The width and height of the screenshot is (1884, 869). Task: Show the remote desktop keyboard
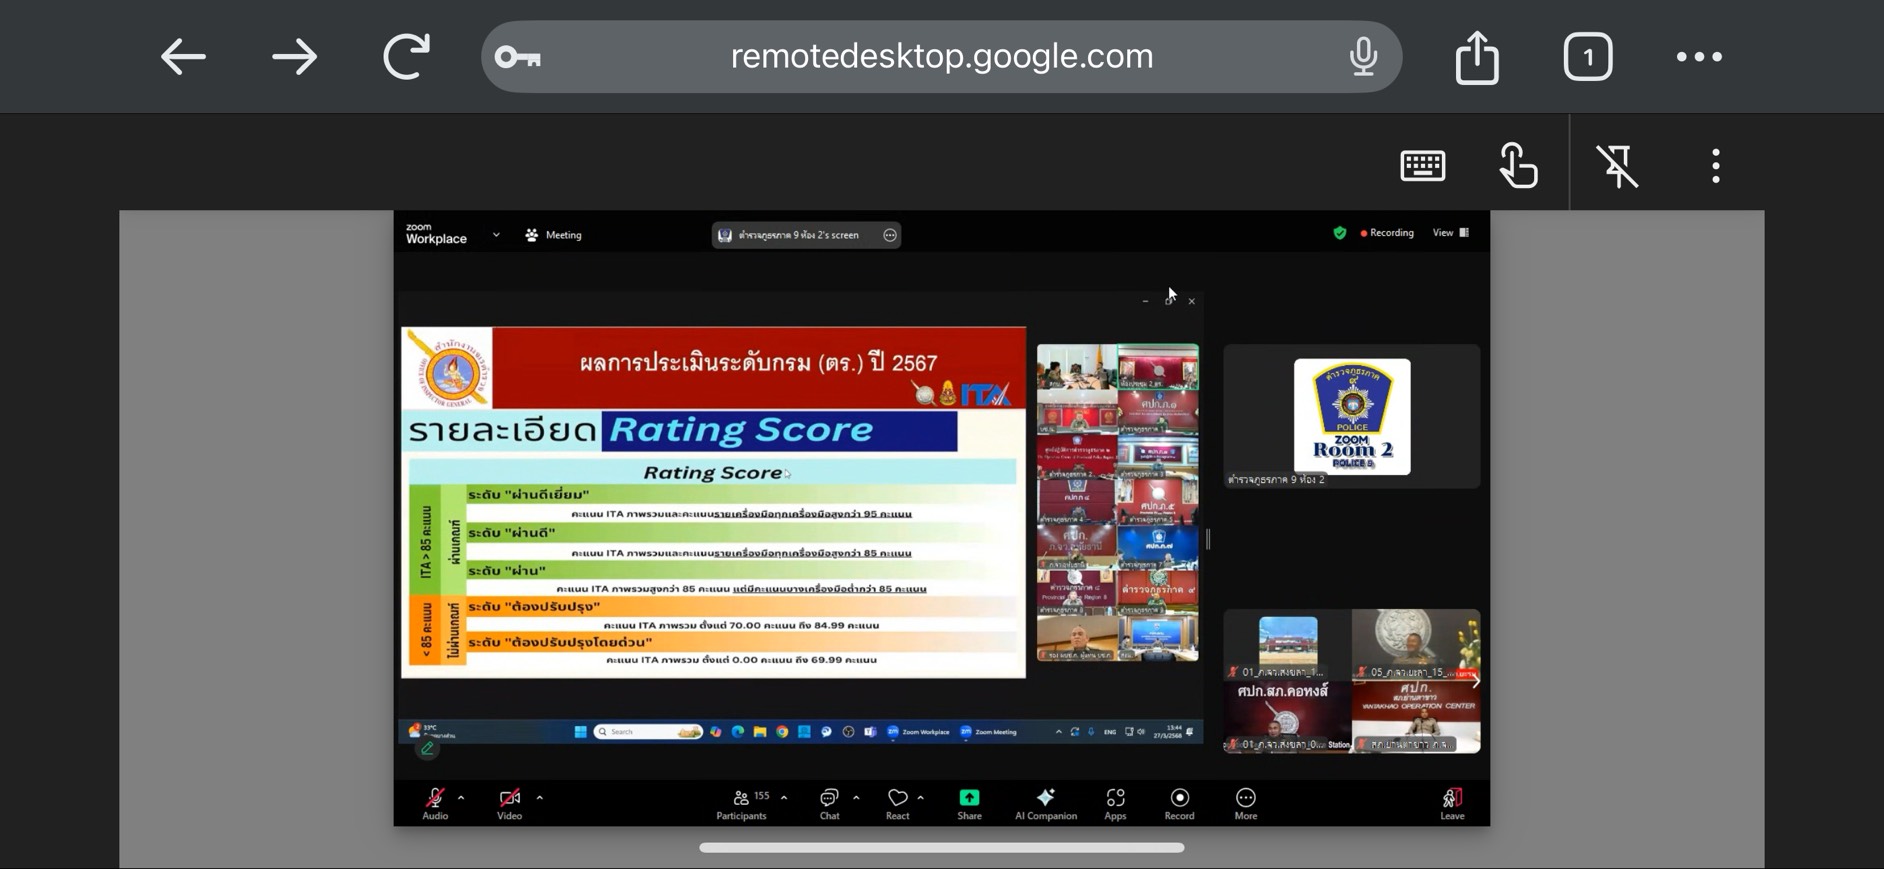coord(1422,166)
